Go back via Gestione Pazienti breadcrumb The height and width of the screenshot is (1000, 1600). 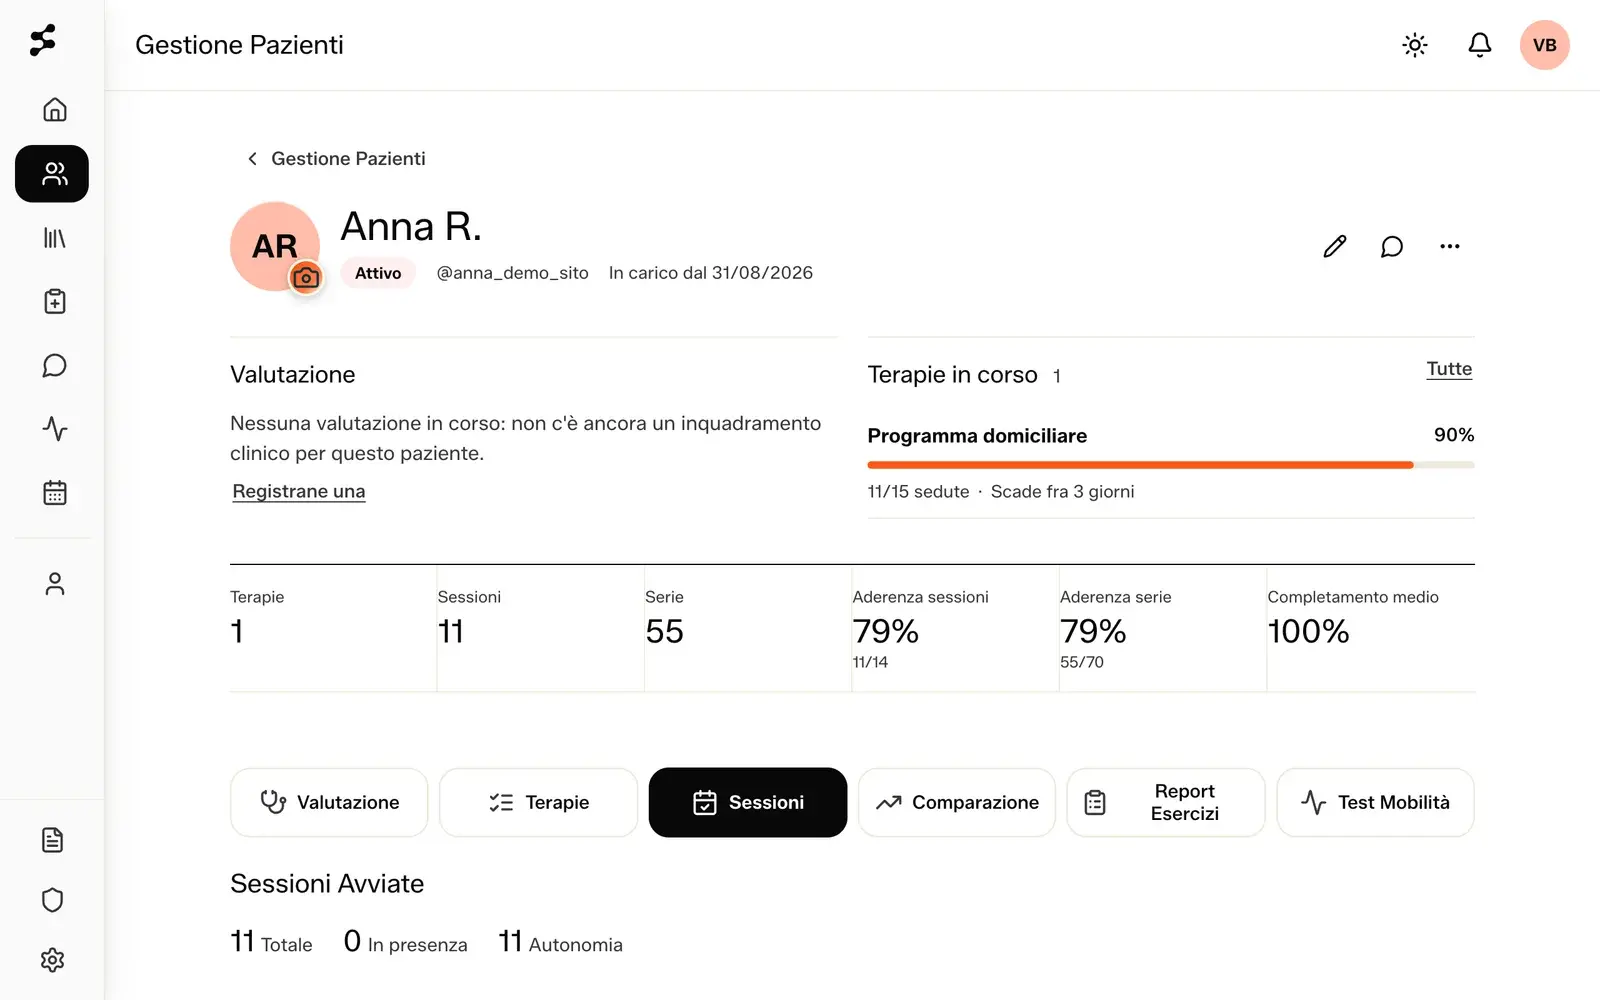(x=336, y=159)
